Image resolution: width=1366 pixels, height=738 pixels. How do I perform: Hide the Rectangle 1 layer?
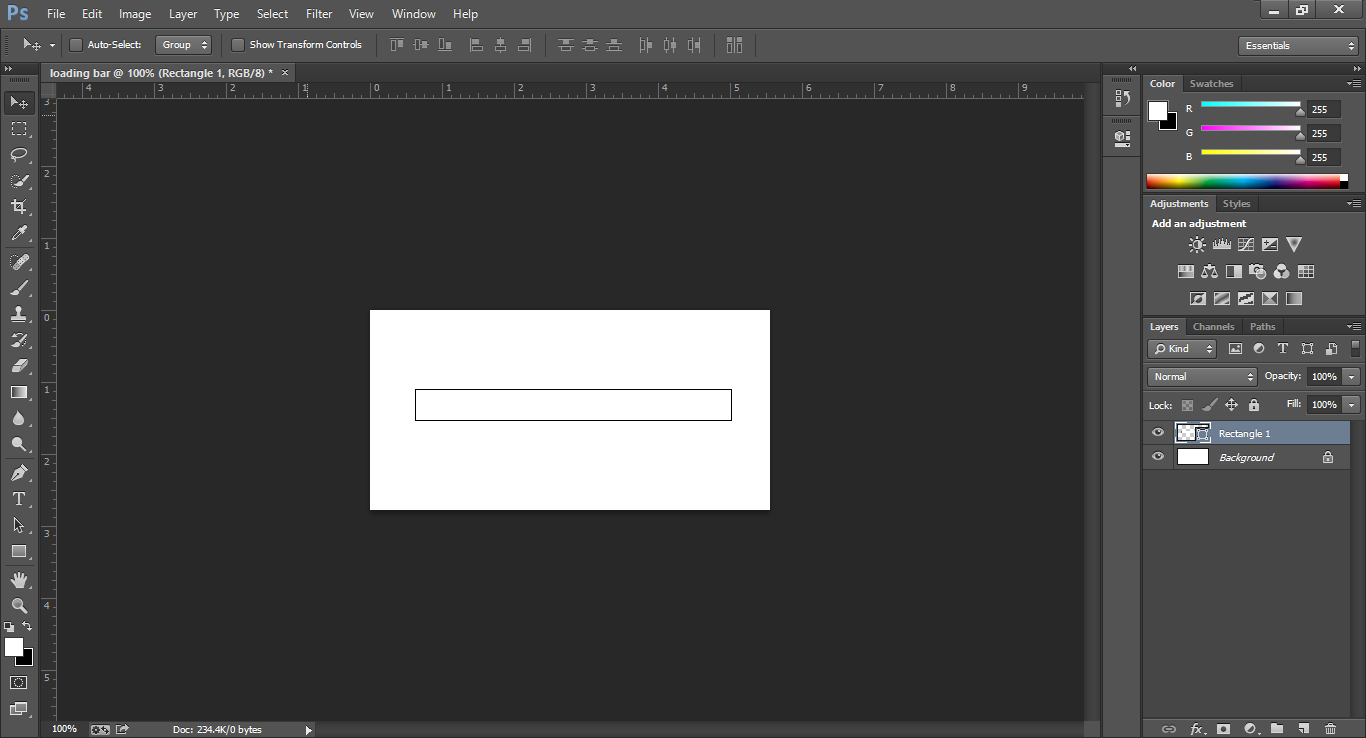coord(1157,432)
